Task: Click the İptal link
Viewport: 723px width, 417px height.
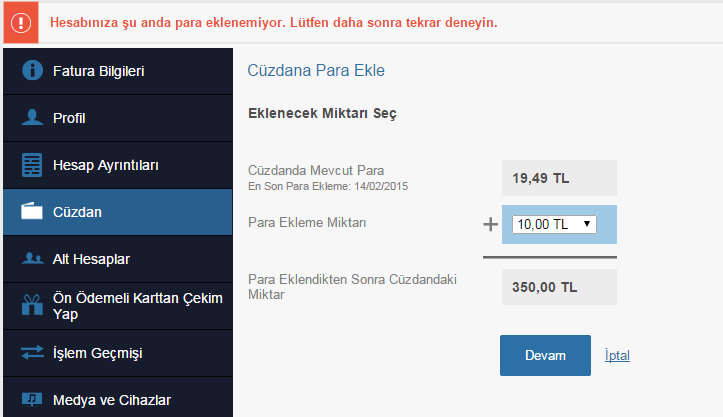Action: (617, 355)
